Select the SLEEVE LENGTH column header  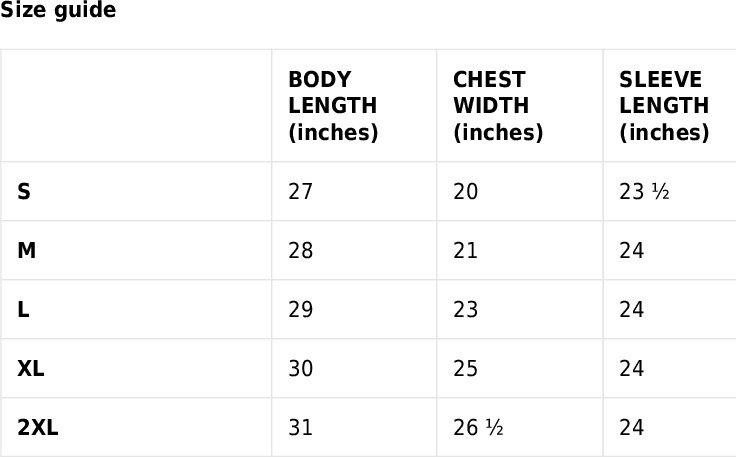tap(664, 106)
